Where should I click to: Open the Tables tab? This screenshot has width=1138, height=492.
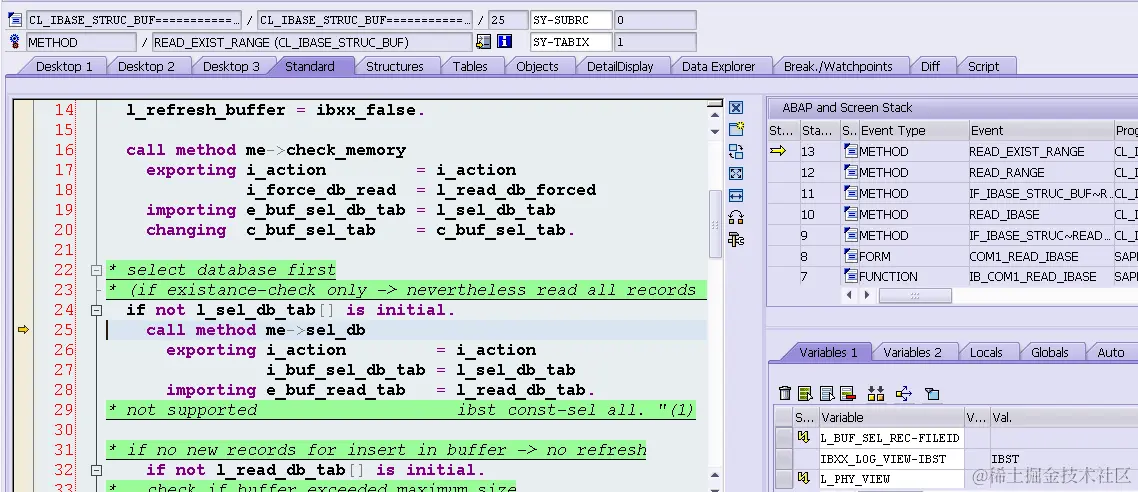470,66
